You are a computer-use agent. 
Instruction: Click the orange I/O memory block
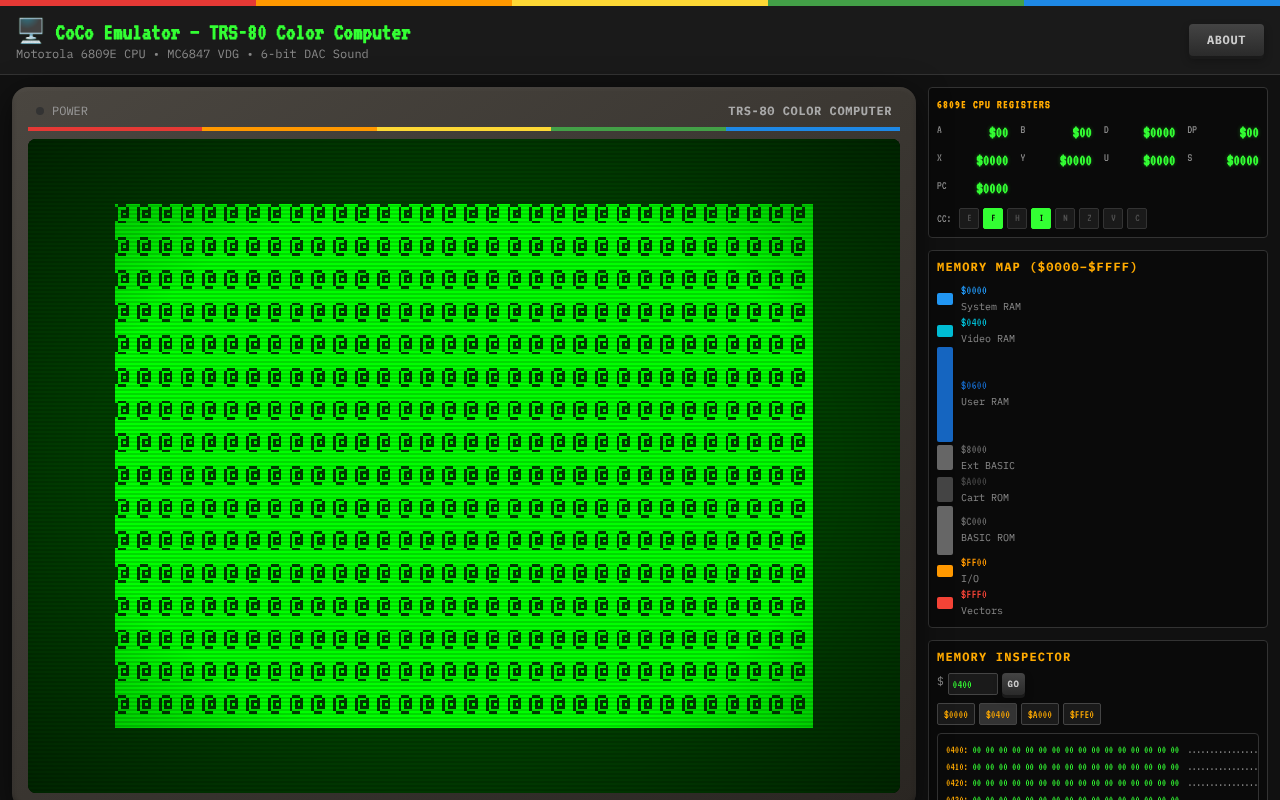click(945, 571)
